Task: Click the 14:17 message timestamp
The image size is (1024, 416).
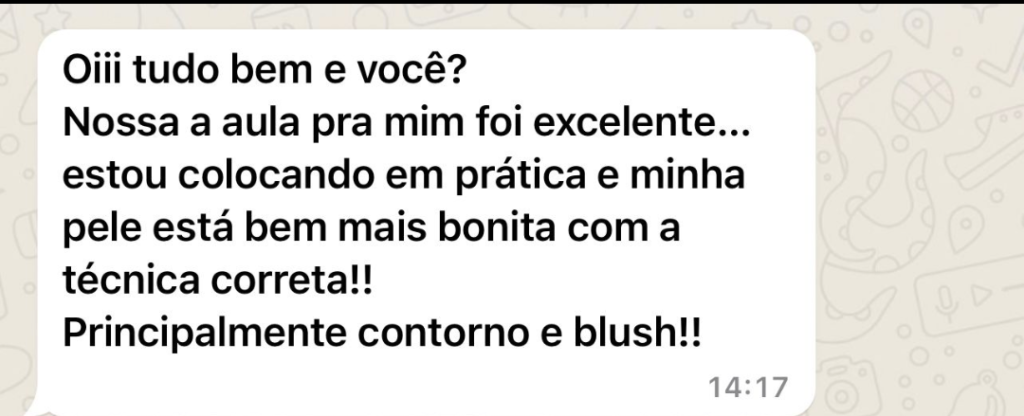Action: click(748, 387)
